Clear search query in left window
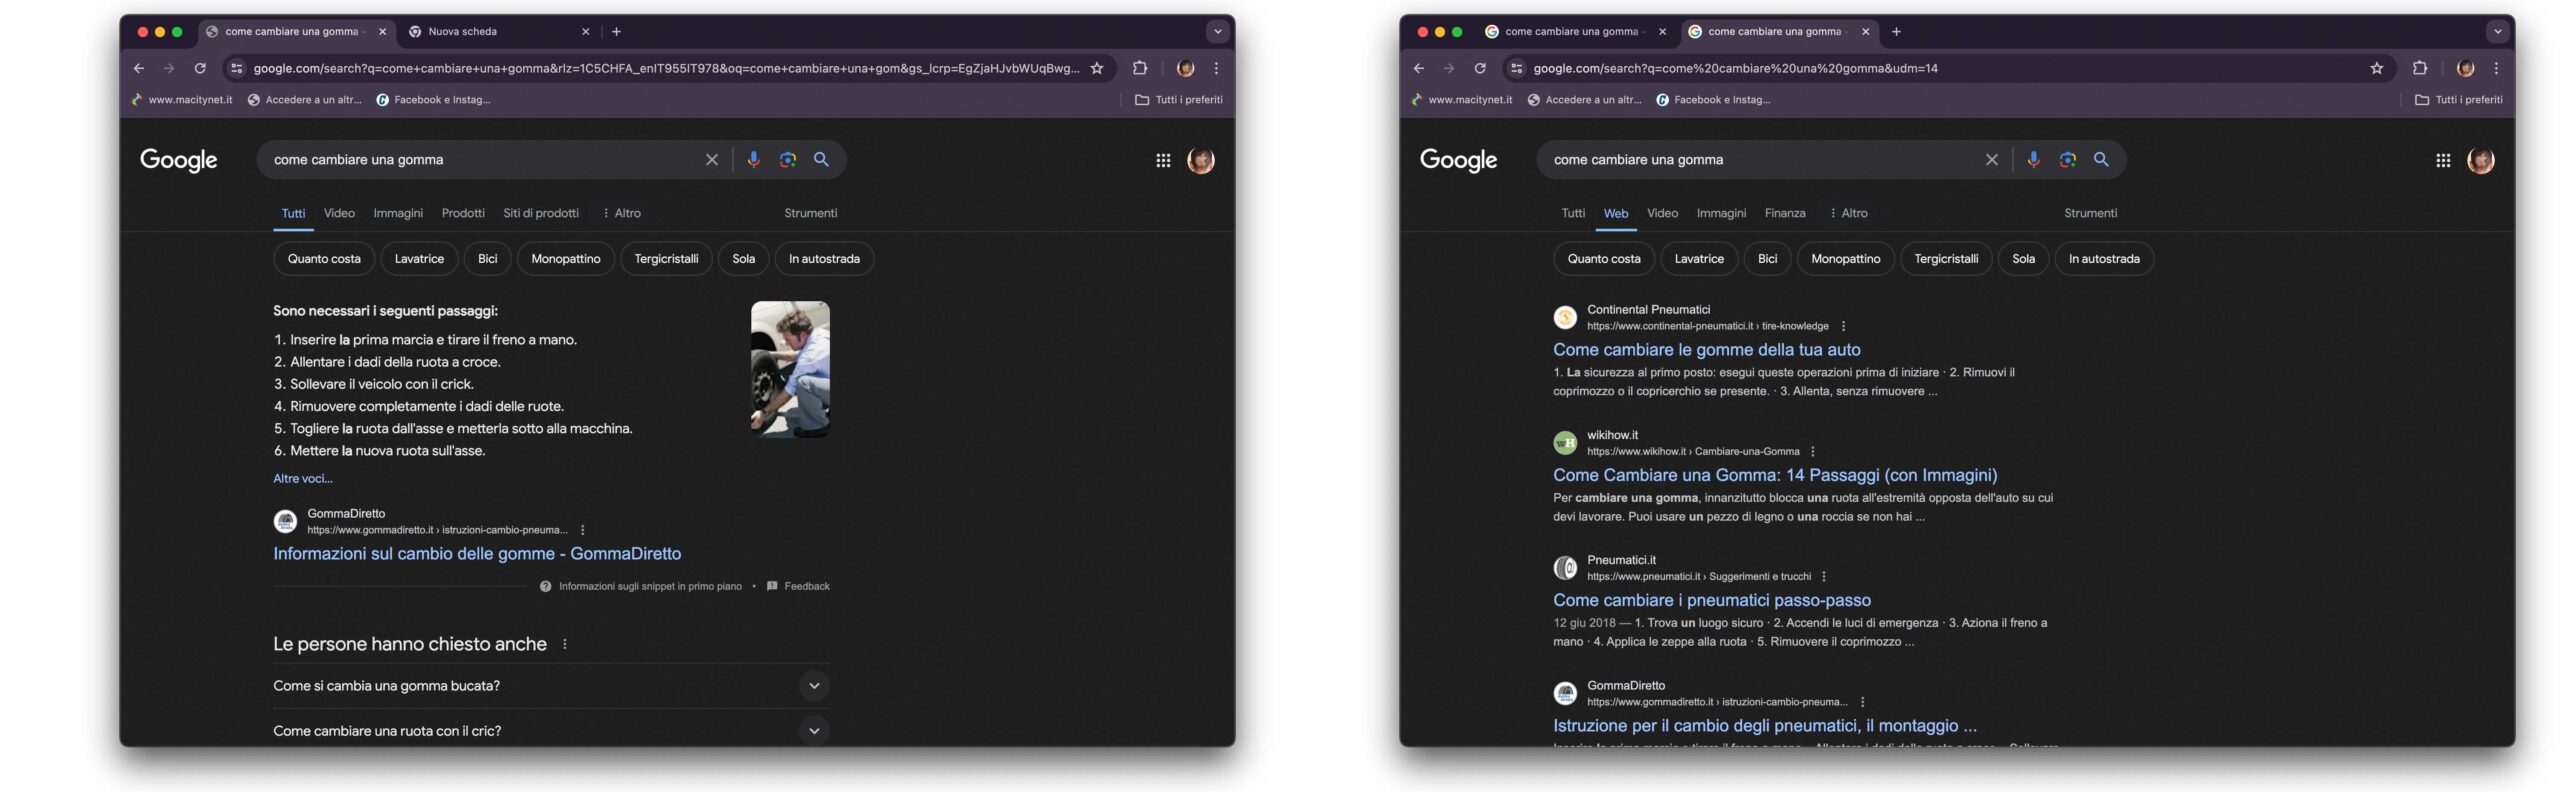The width and height of the screenshot is (2560, 792). coord(711,160)
